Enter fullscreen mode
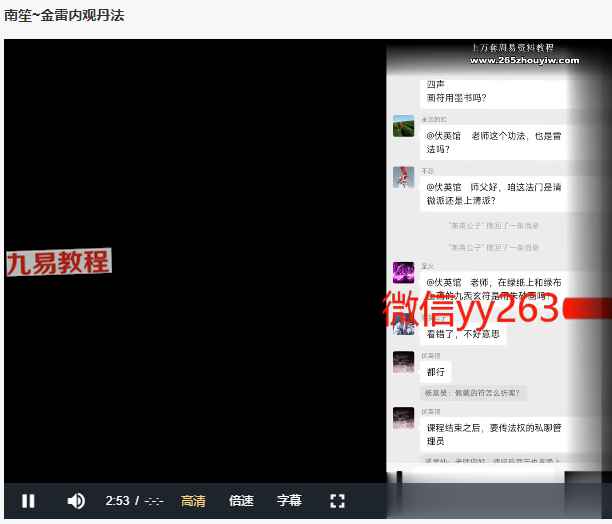The height and width of the screenshot is (524, 612). coord(337,500)
